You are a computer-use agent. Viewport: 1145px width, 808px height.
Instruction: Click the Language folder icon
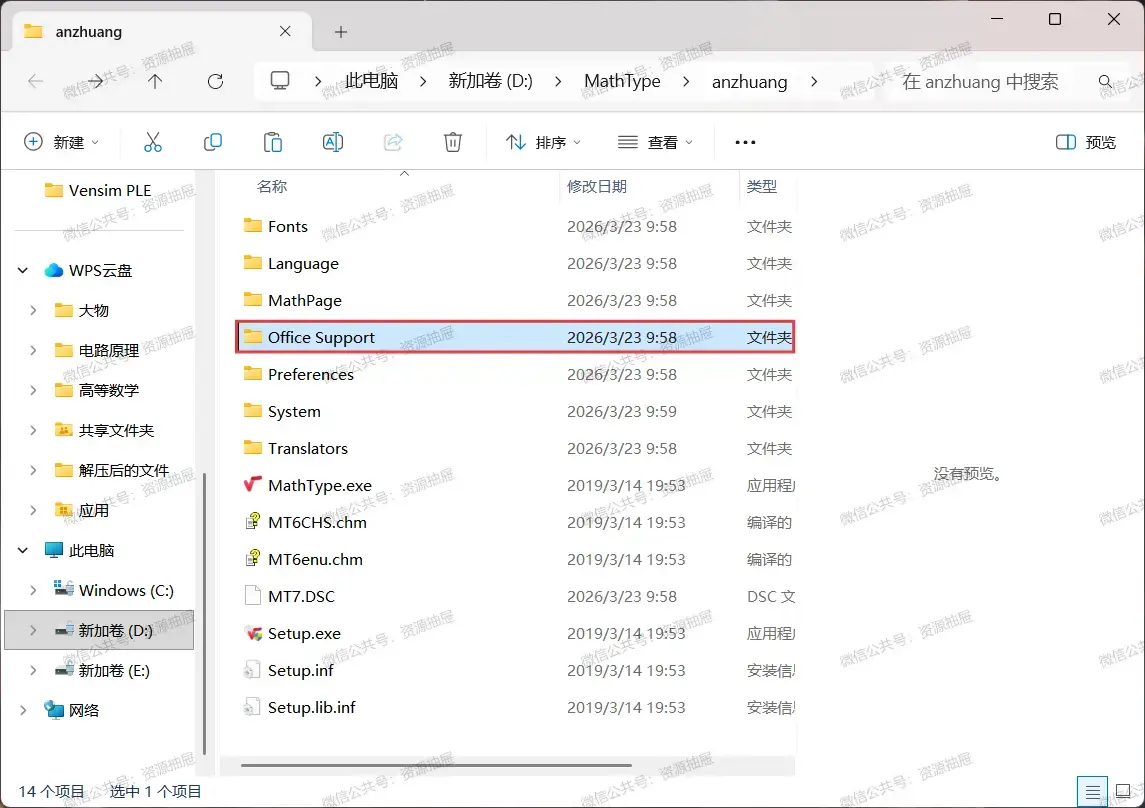pos(253,263)
